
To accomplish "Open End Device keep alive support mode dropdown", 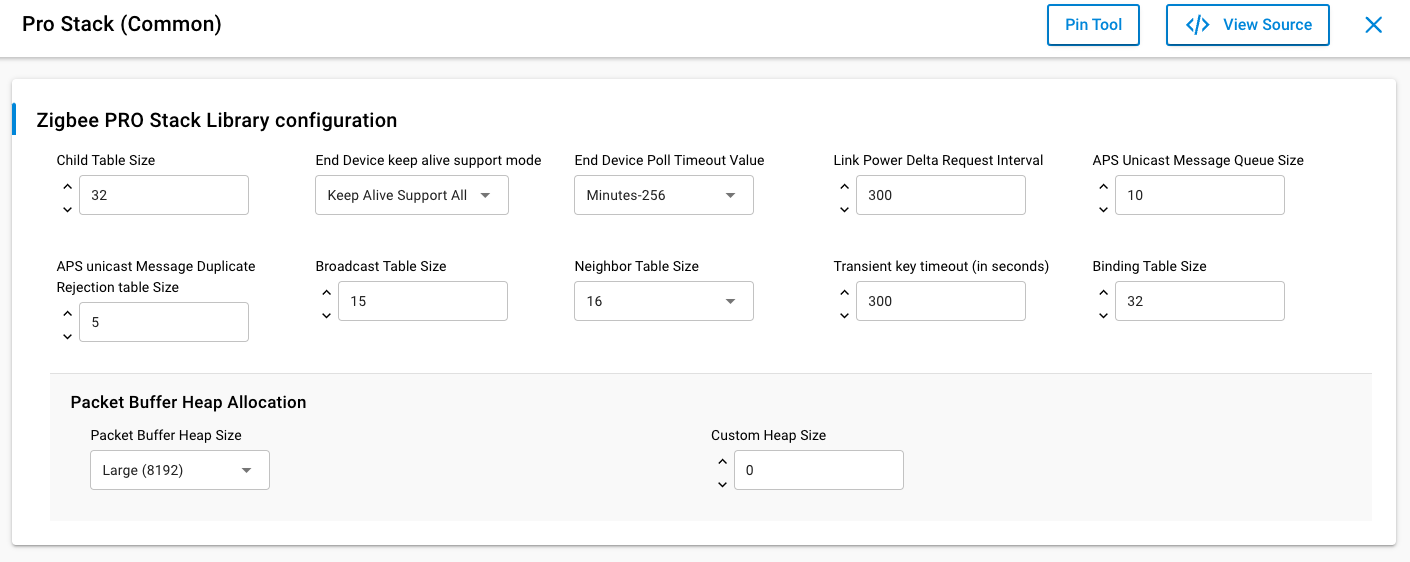I will coord(411,195).
